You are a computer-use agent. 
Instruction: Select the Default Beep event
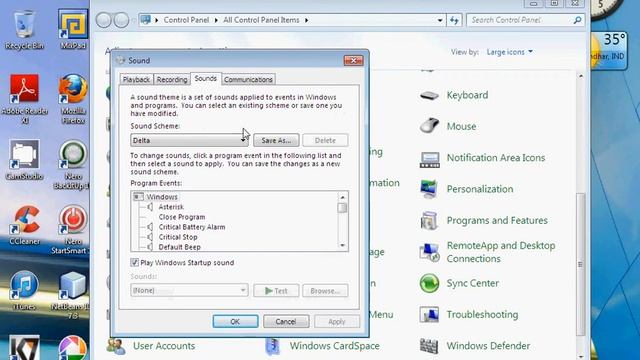click(180, 247)
